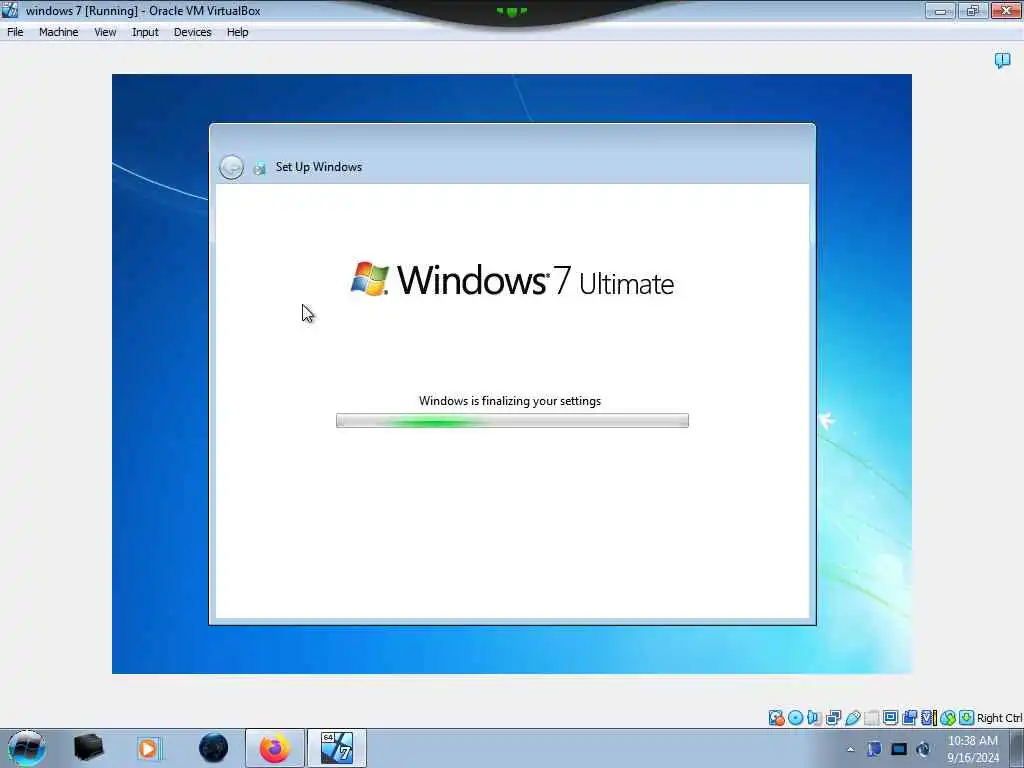Click the back arrow in Set Up Windows
The image size is (1024, 768).
(231, 167)
